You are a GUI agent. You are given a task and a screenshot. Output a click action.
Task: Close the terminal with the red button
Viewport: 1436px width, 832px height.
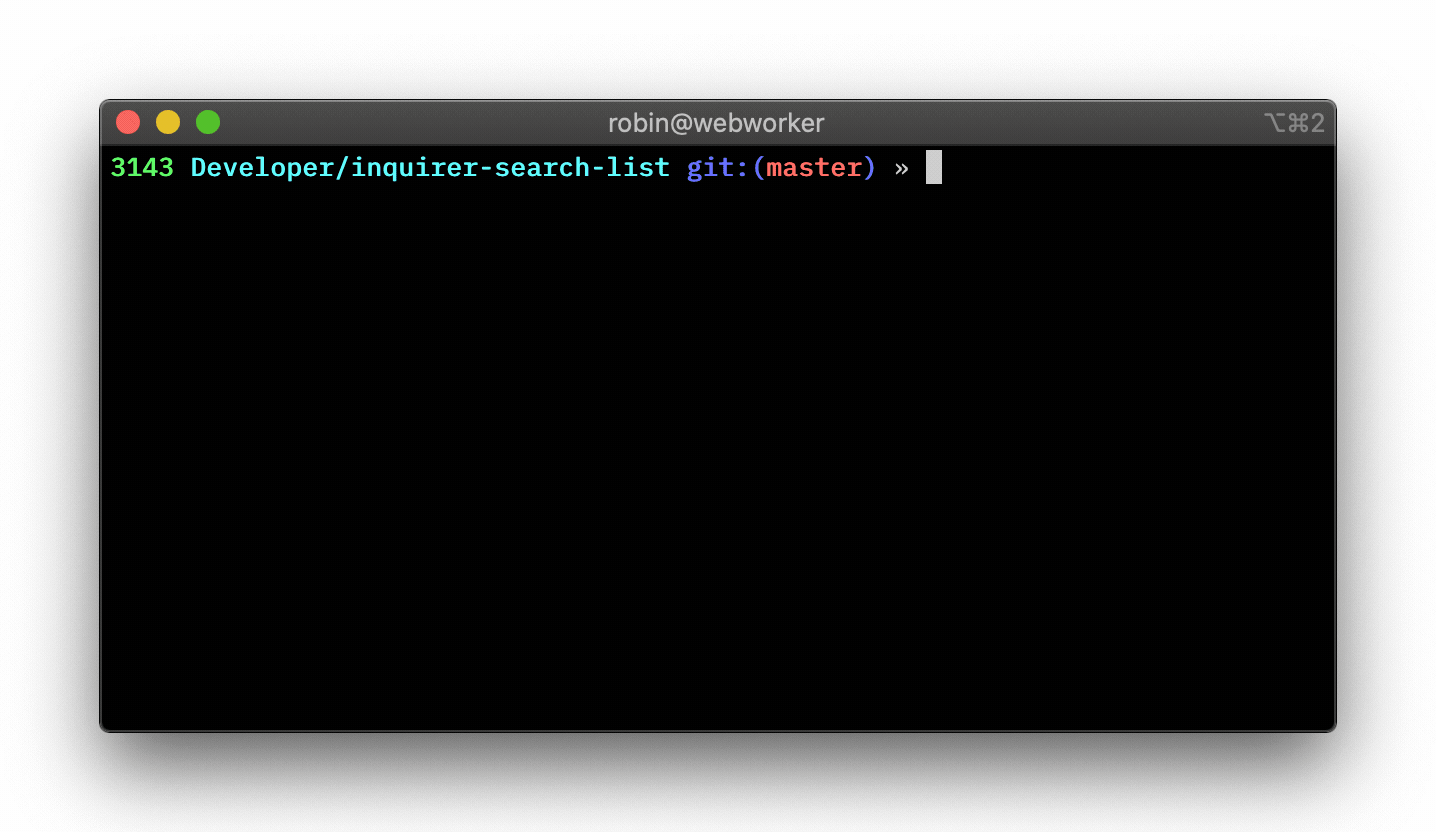pyautogui.click(x=128, y=123)
